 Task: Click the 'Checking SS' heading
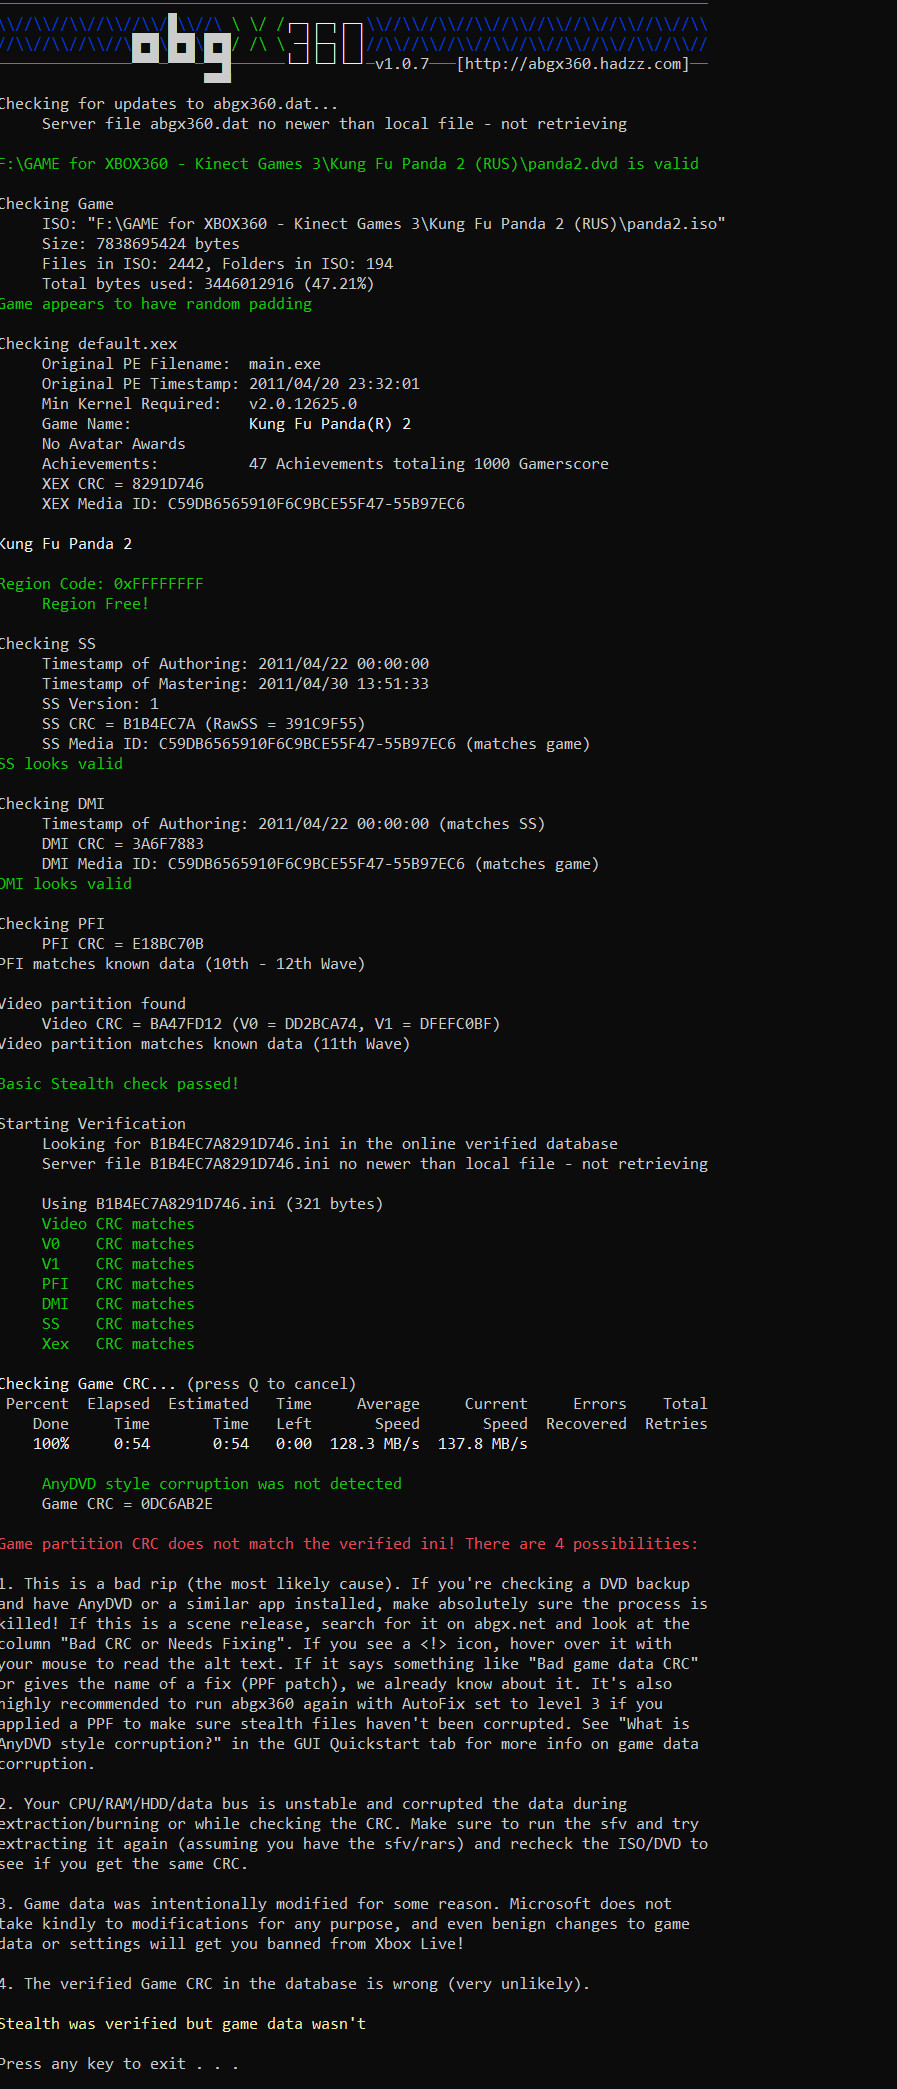(48, 644)
